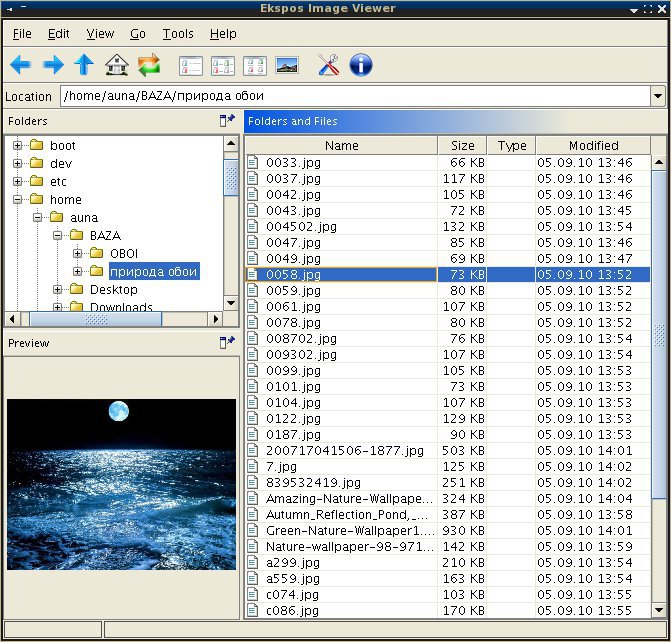
Task: Sort files by Type column header
Action: (511, 146)
